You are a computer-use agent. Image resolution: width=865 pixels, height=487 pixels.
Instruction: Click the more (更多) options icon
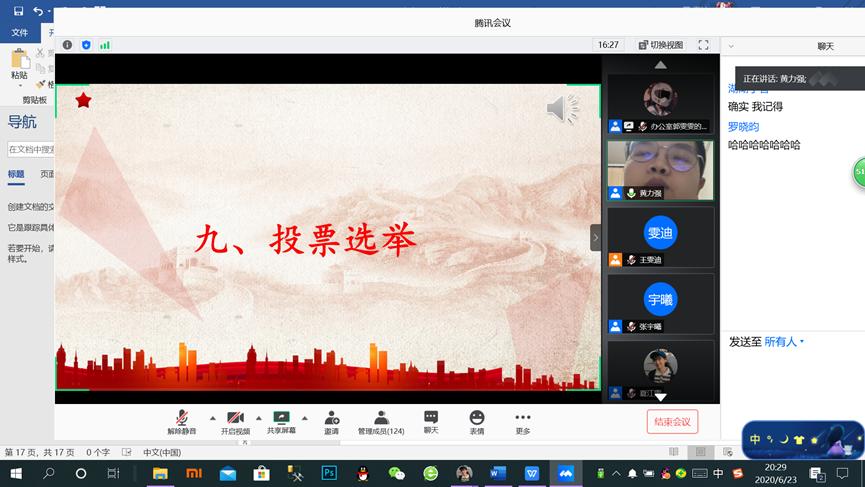pos(523,421)
